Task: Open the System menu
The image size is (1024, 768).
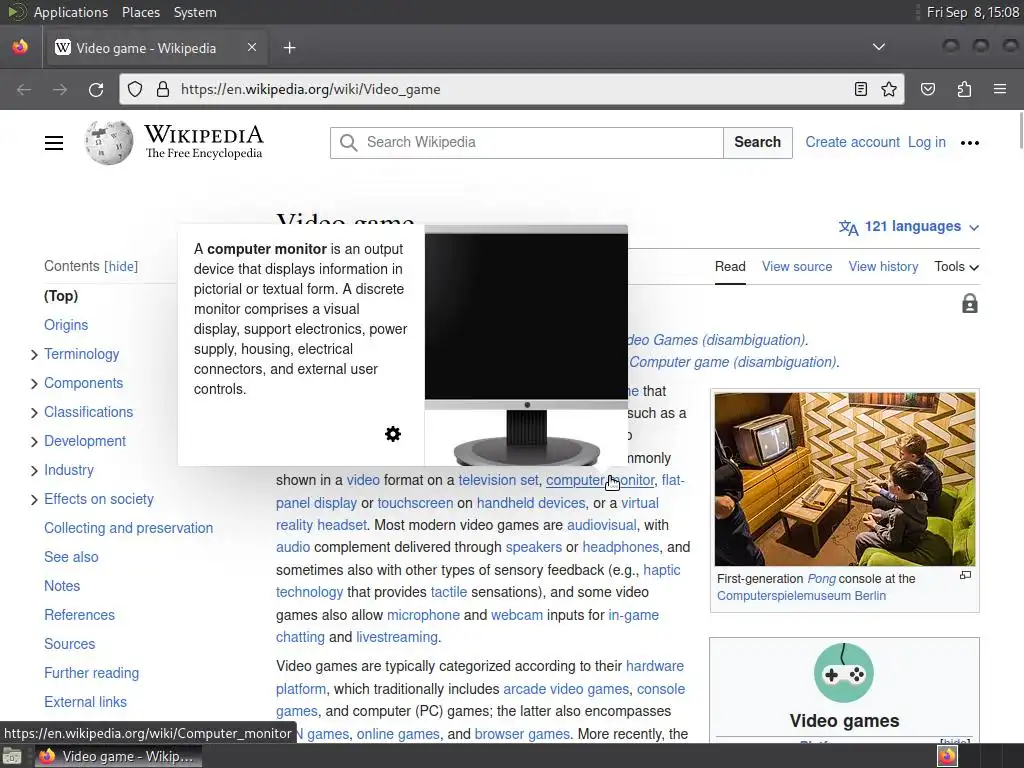Action: [x=195, y=12]
